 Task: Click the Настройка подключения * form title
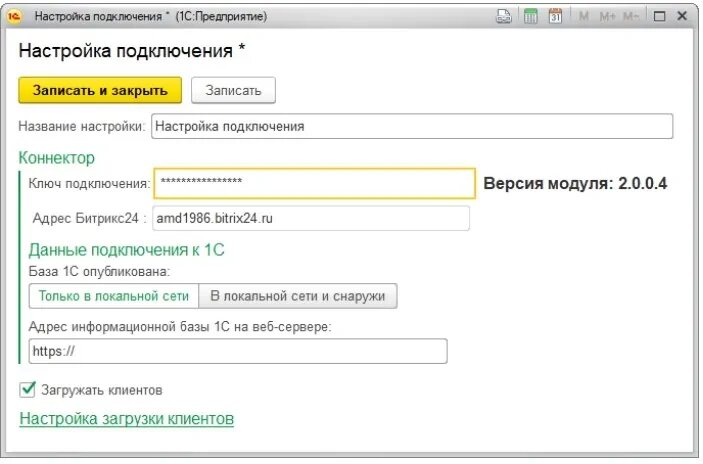(x=132, y=51)
